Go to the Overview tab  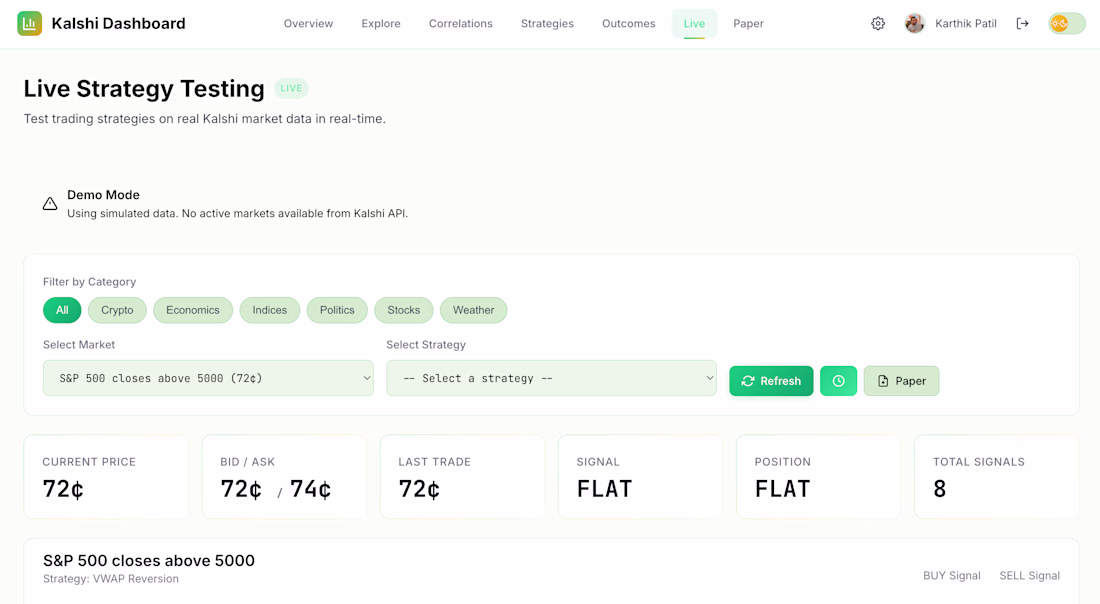click(308, 24)
